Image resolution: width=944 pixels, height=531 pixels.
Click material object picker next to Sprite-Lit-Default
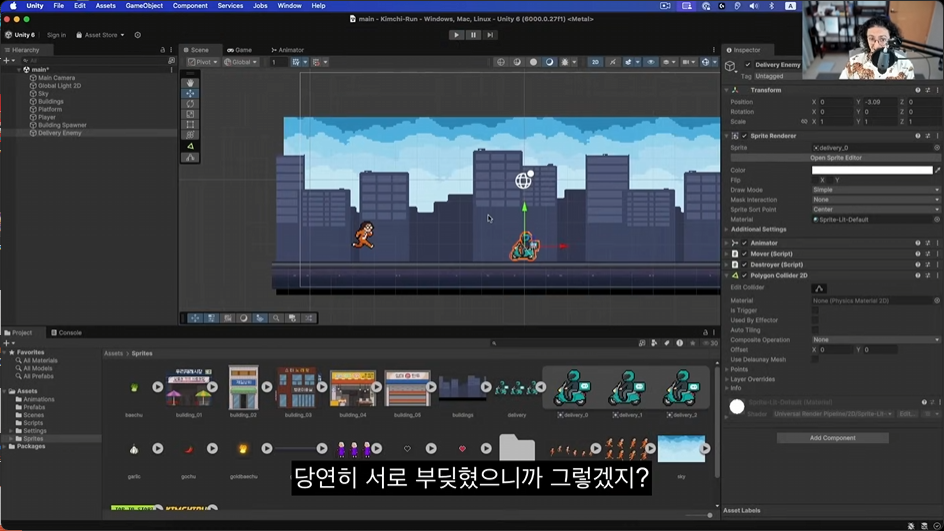[x=937, y=220]
